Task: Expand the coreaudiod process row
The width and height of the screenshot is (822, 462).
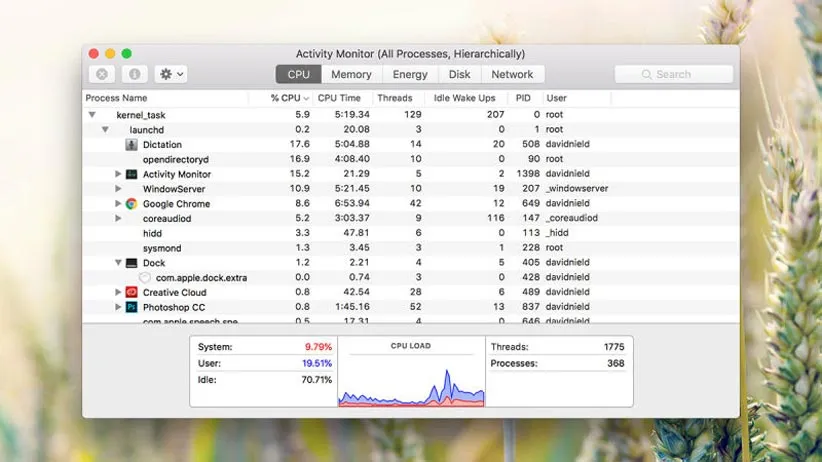Action: coord(118,218)
